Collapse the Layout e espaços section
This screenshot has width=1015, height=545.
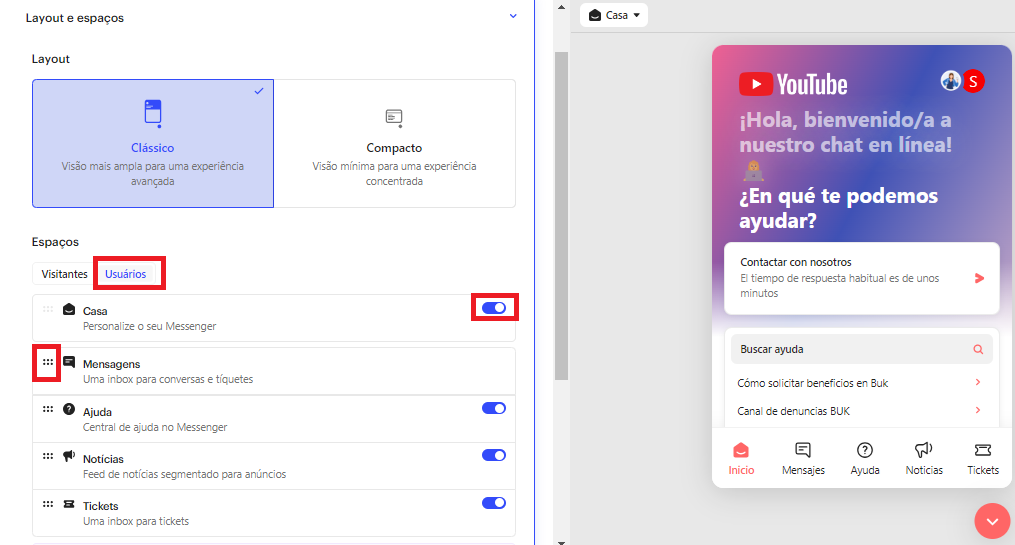[x=513, y=17]
